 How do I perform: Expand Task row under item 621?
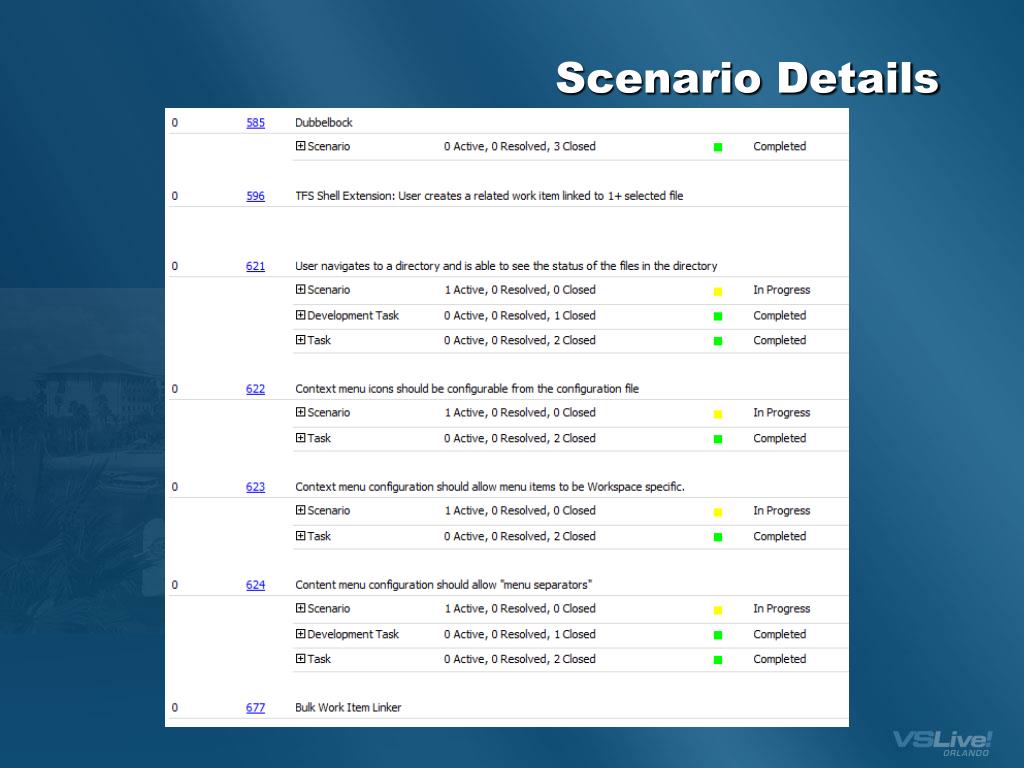click(x=300, y=340)
